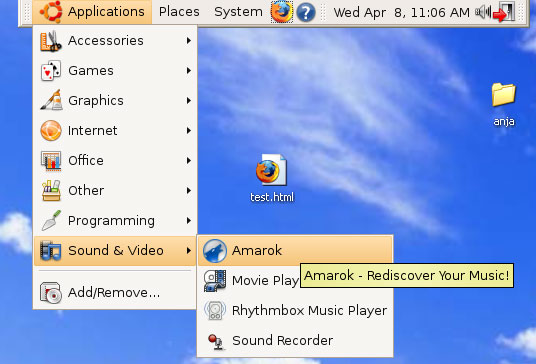
Task: Click the Other category box icon
Action: coord(51,190)
